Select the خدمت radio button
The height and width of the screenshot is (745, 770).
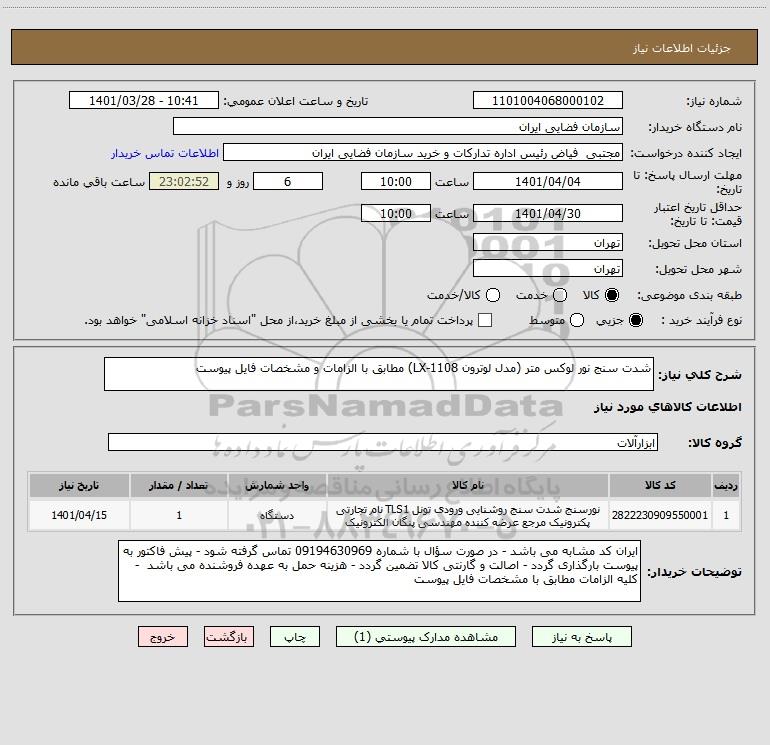[x=560, y=295]
